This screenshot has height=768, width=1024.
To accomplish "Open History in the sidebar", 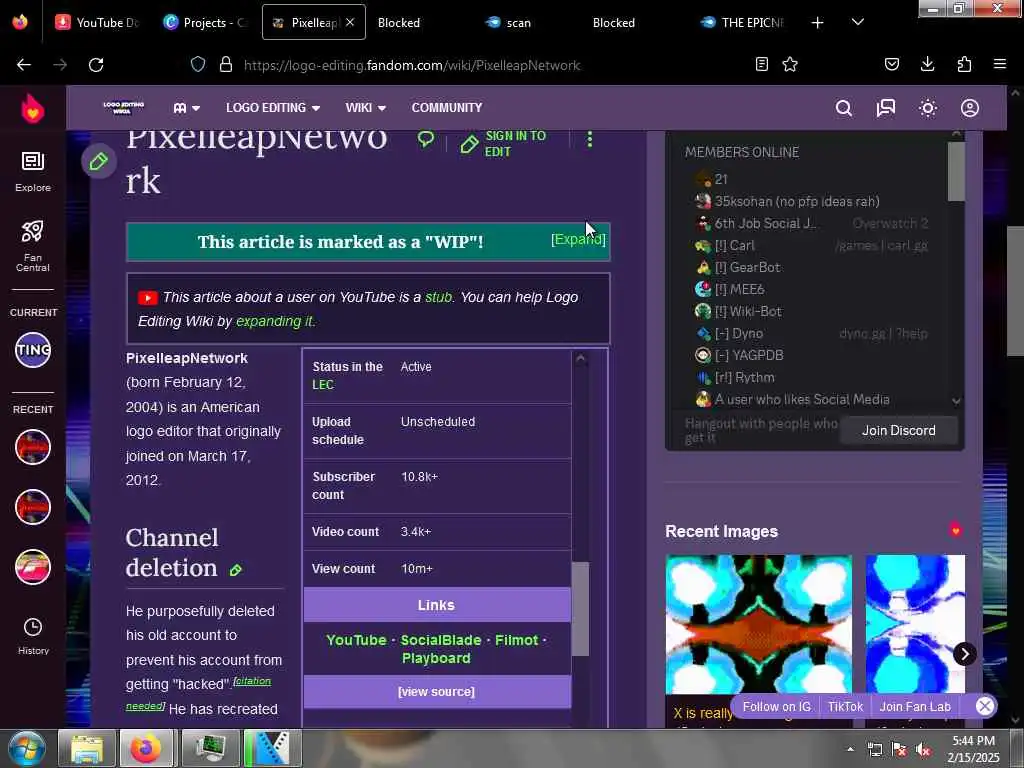I will click(x=33, y=636).
